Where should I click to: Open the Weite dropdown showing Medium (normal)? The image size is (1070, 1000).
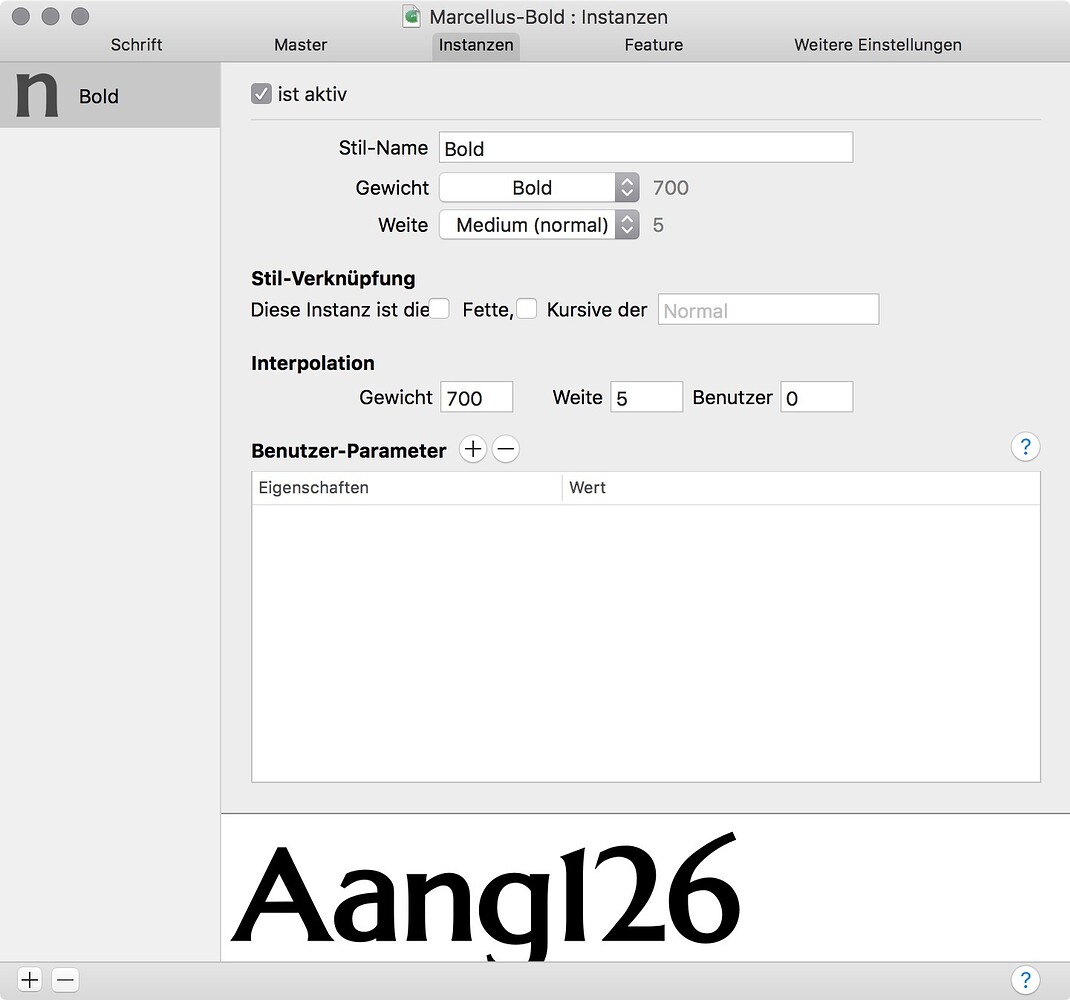click(539, 225)
